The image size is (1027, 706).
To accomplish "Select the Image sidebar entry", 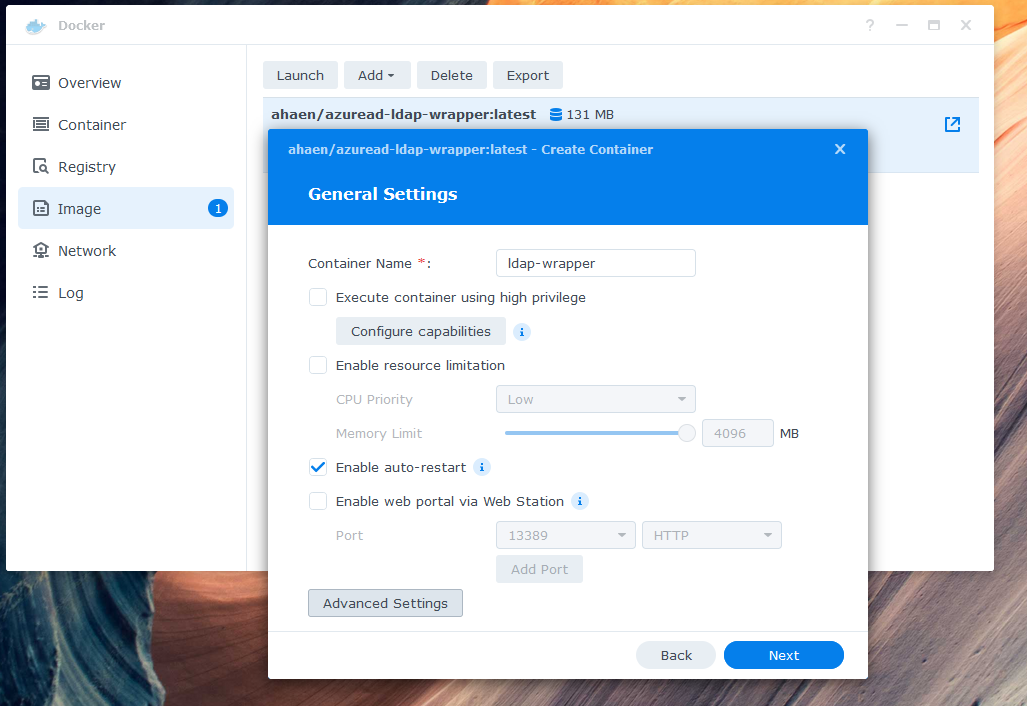I will click(x=126, y=208).
